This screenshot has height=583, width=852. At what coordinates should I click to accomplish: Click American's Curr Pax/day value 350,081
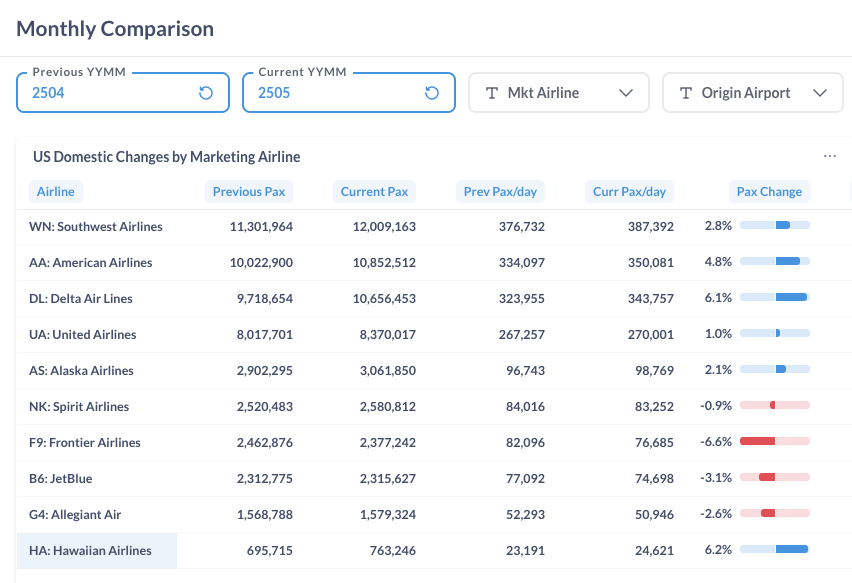tap(651, 262)
